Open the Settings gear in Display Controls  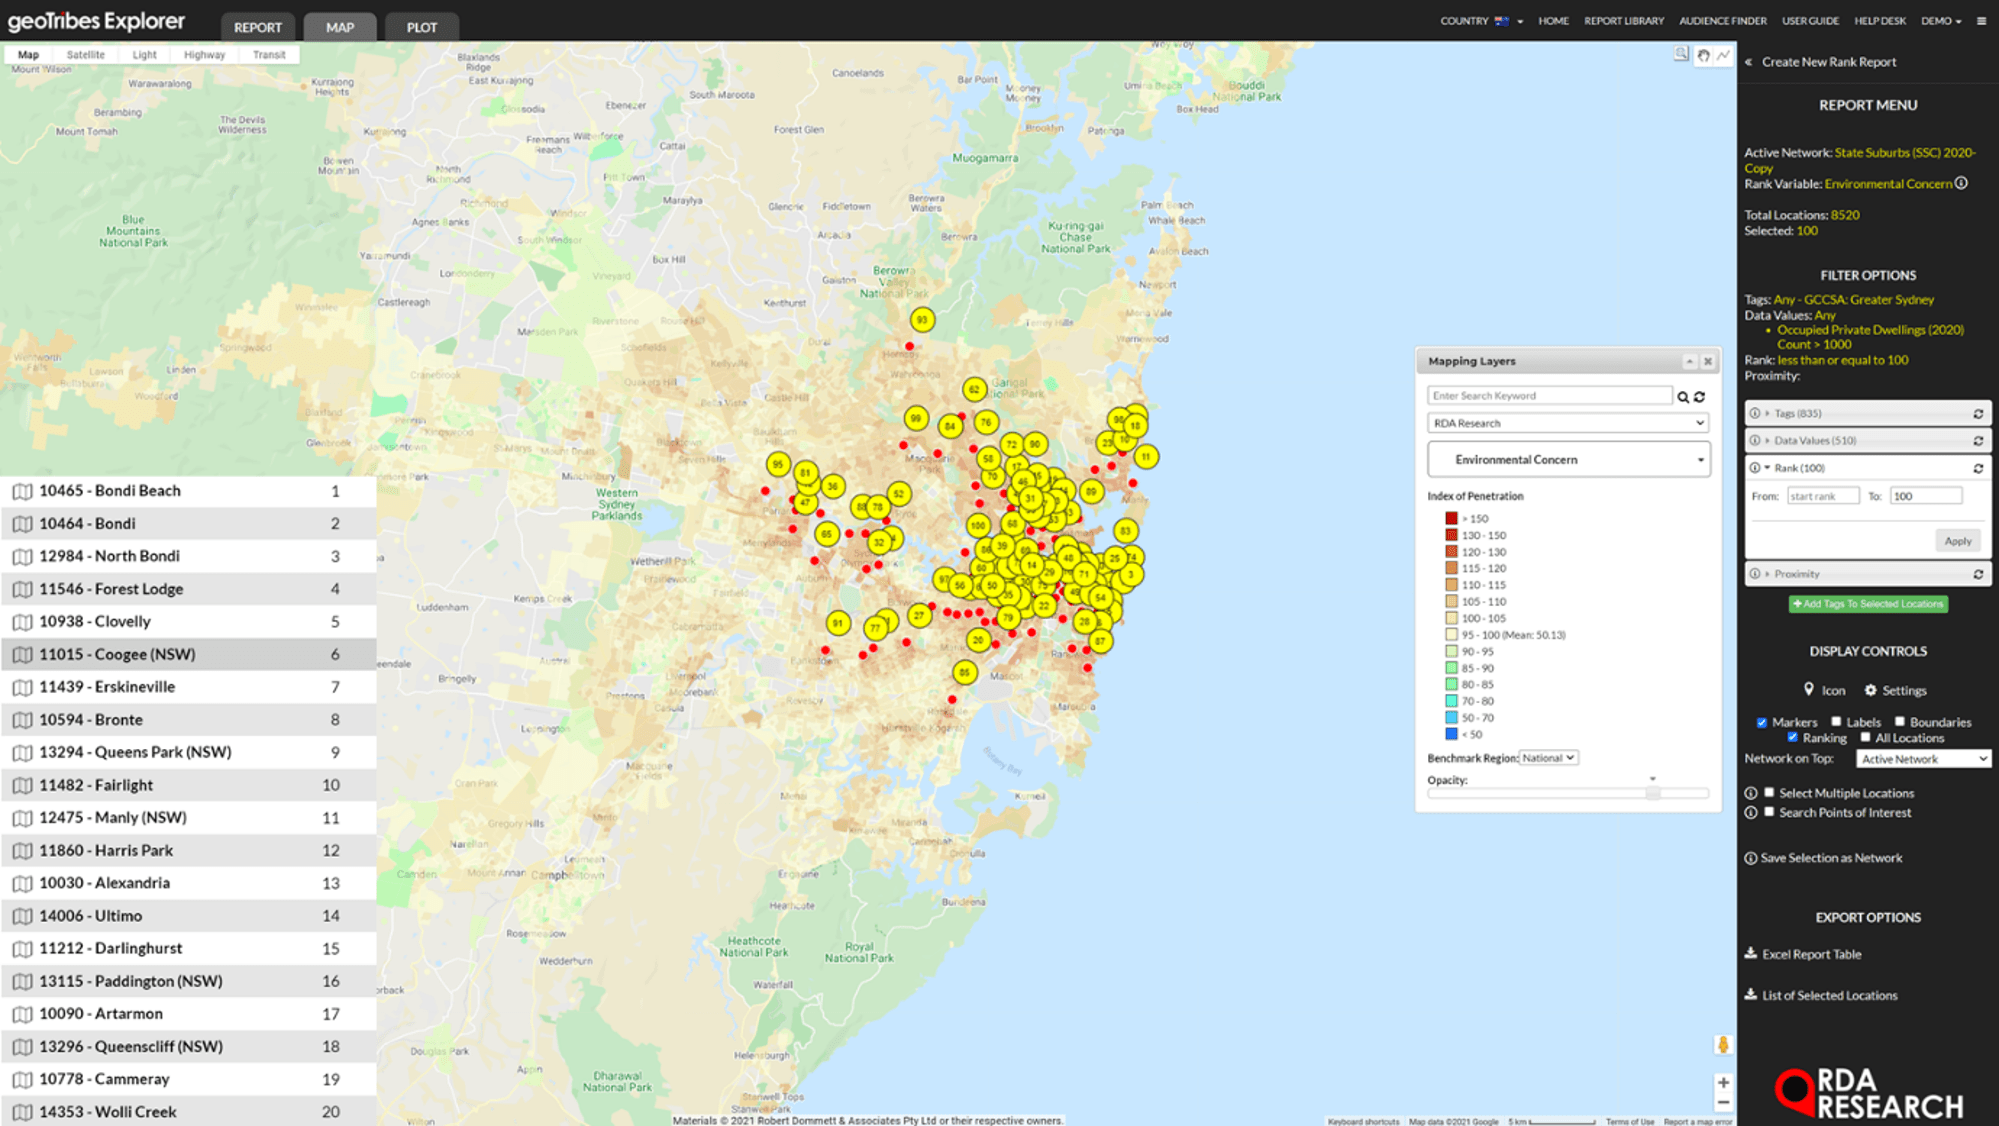point(1895,690)
